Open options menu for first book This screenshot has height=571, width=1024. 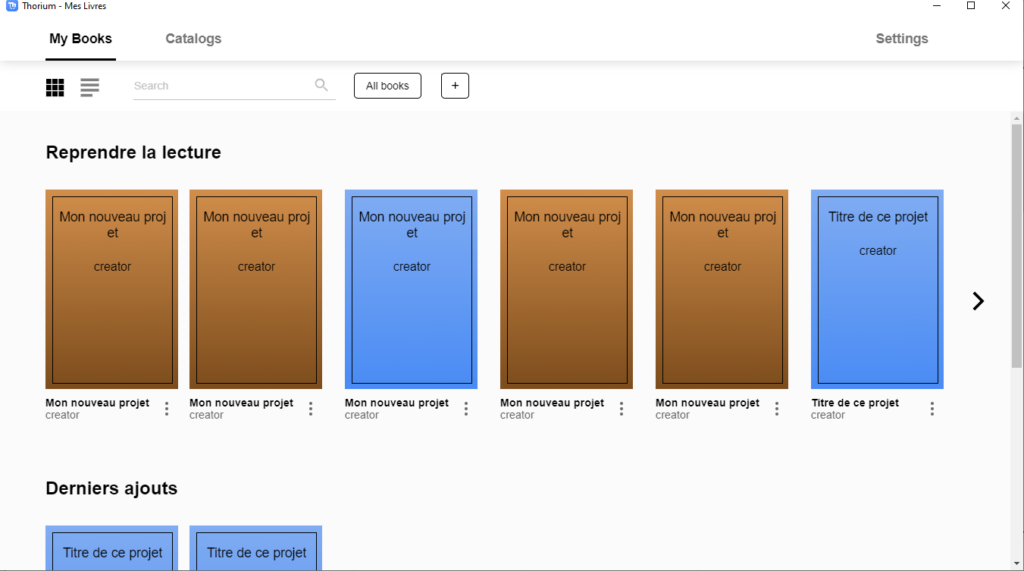(x=167, y=409)
